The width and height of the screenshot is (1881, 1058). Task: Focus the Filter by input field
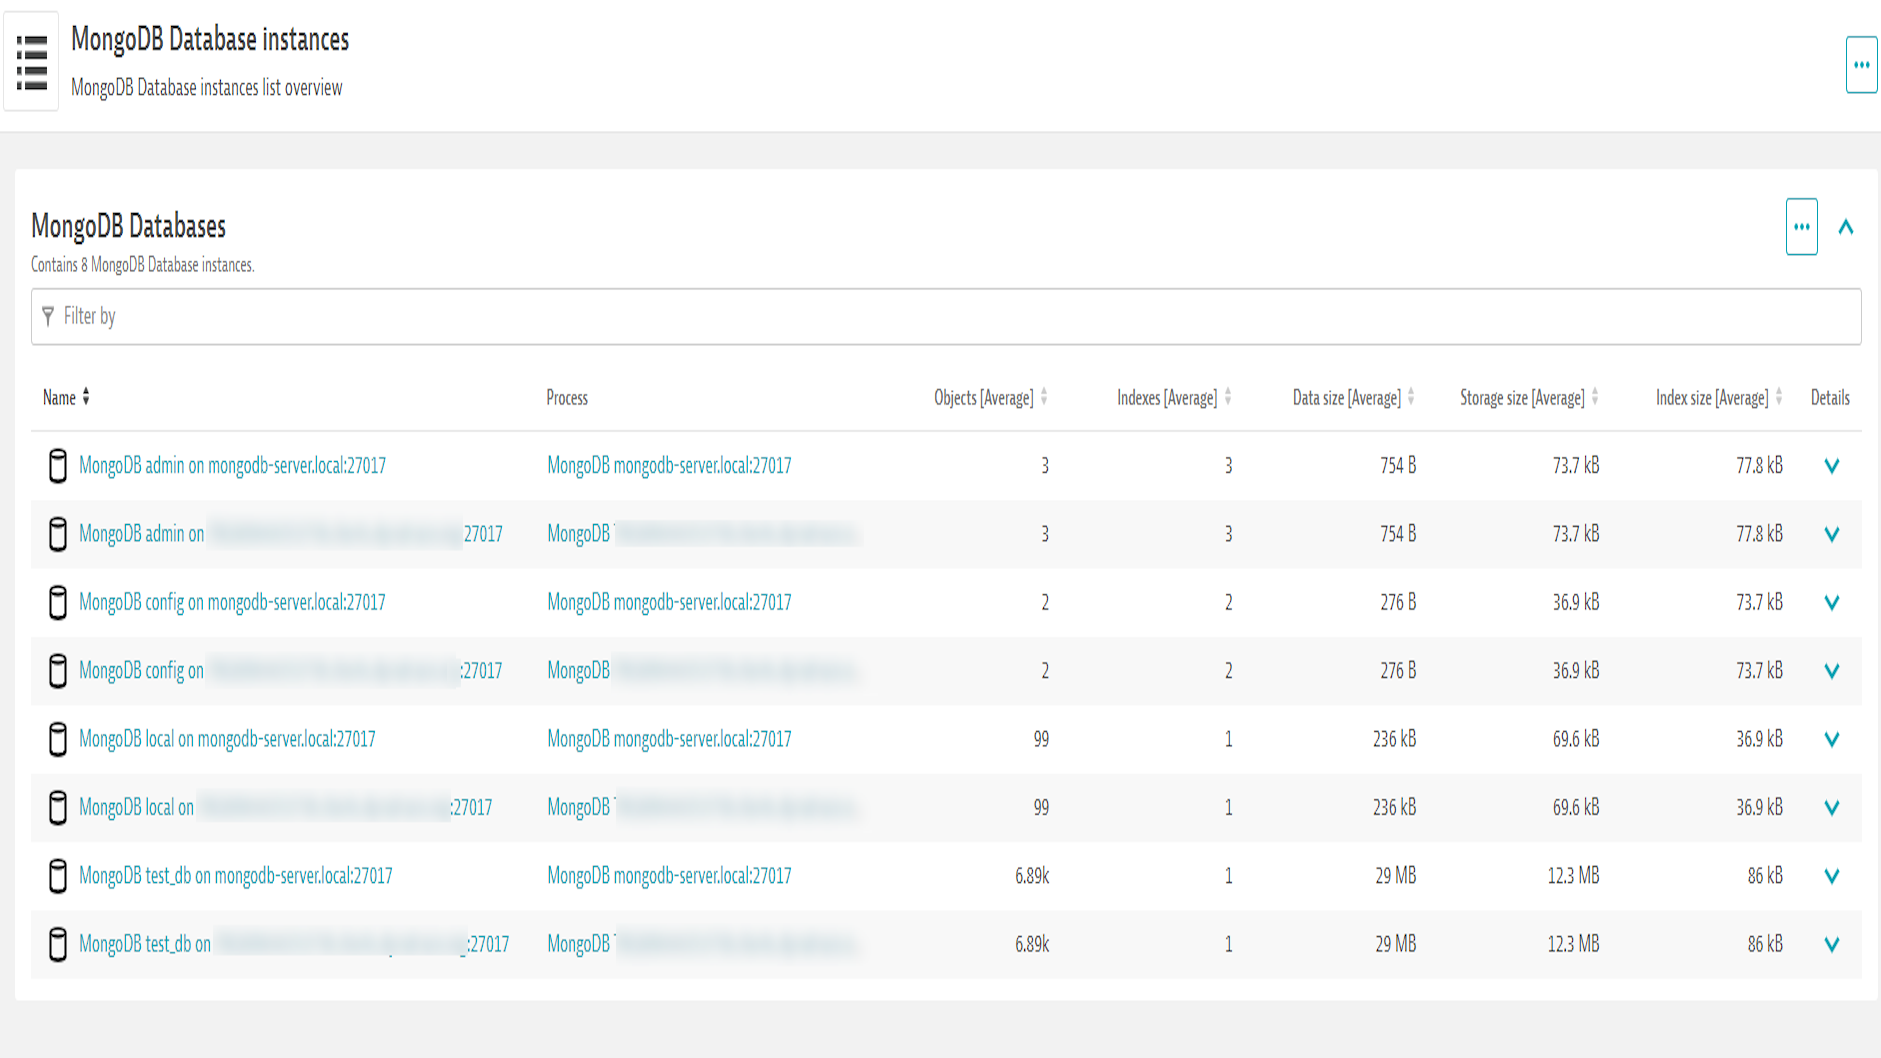[946, 317]
